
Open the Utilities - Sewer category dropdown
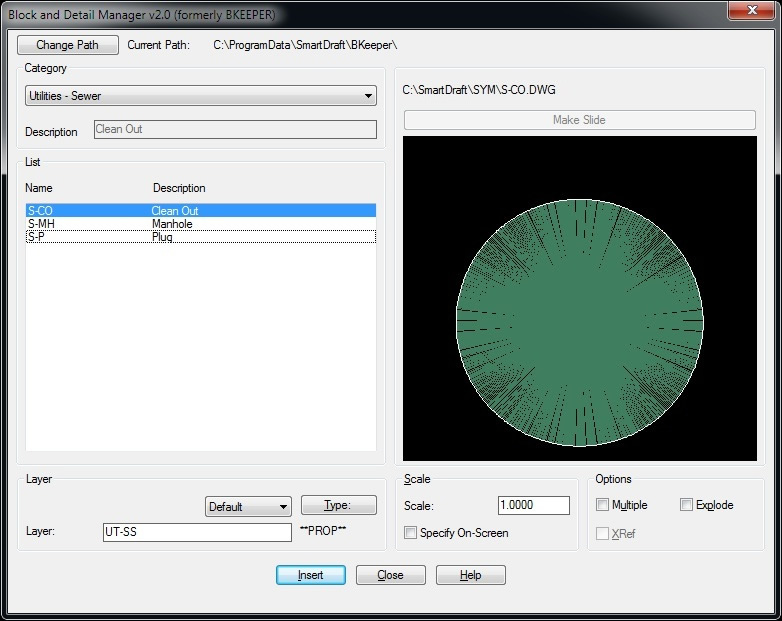[x=200, y=96]
